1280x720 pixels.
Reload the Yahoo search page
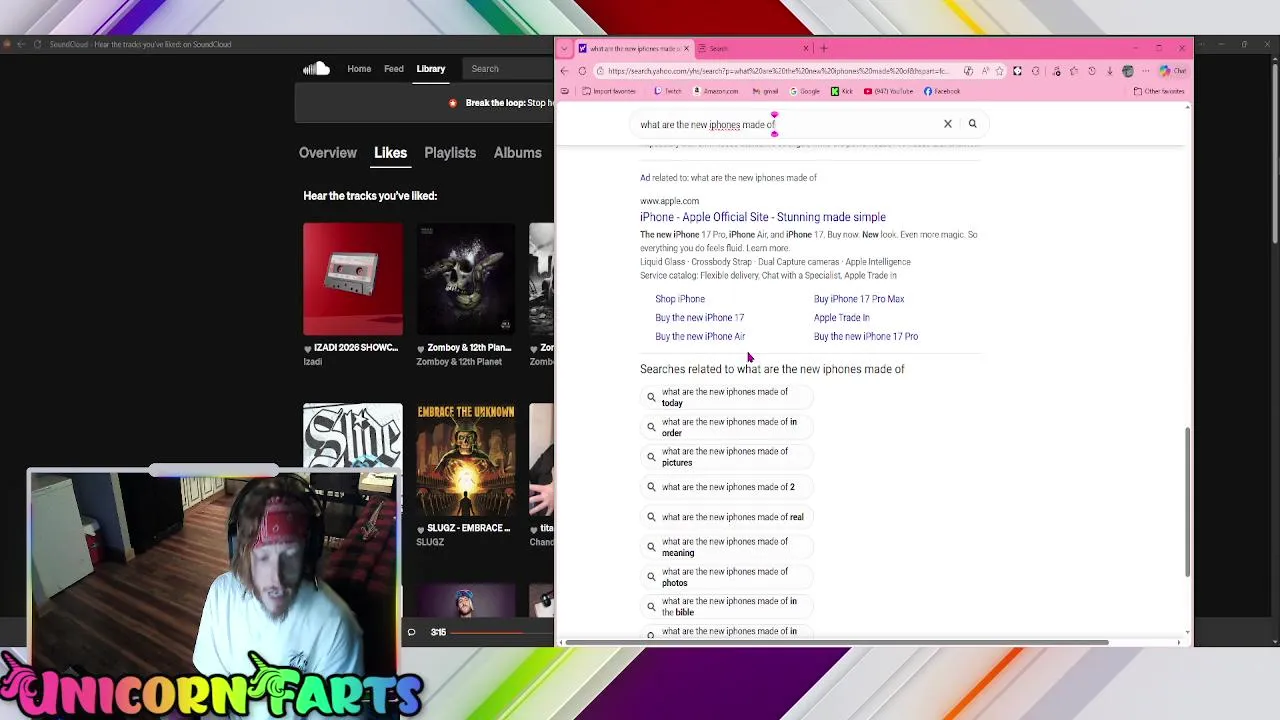[x=582, y=71]
